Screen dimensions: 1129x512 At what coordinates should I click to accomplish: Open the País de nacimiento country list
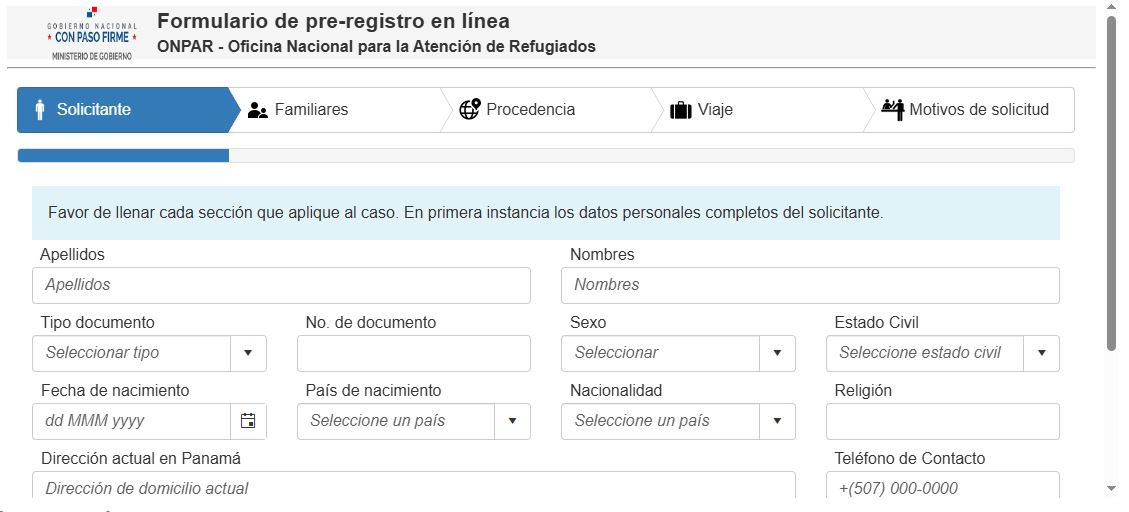(x=513, y=421)
